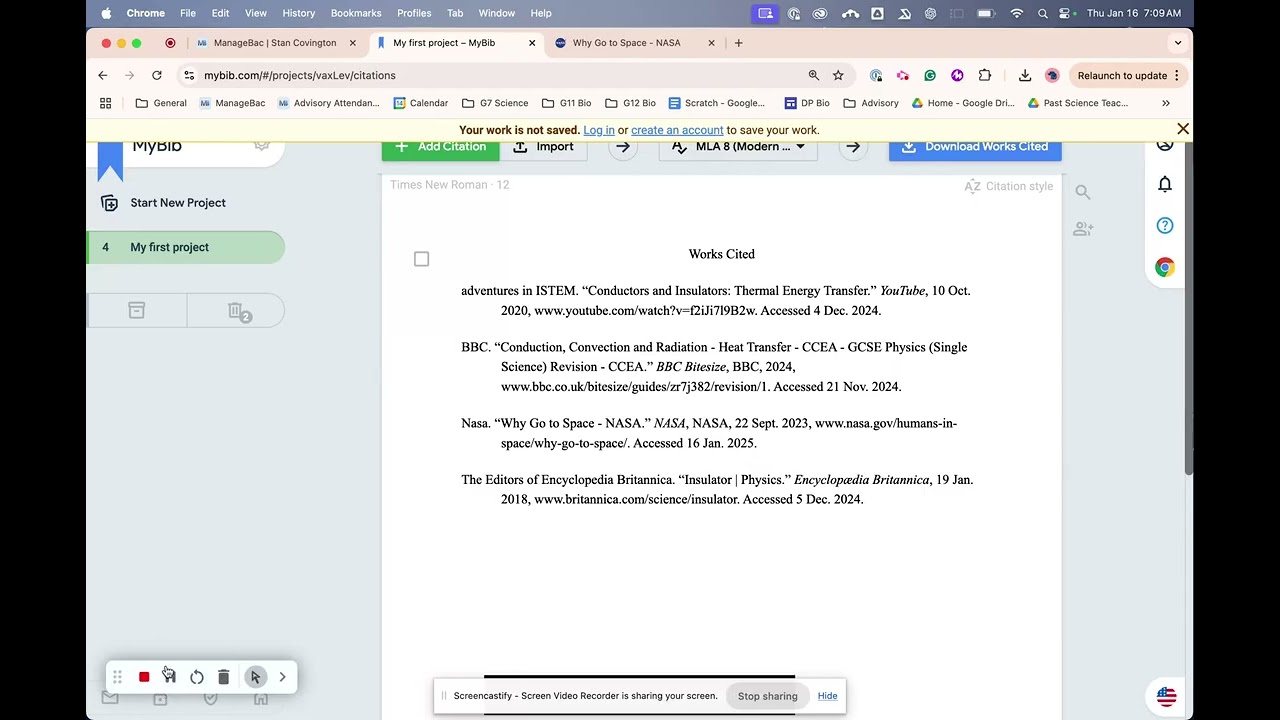Open the View menu
This screenshot has height=720, width=1280.
tap(256, 13)
